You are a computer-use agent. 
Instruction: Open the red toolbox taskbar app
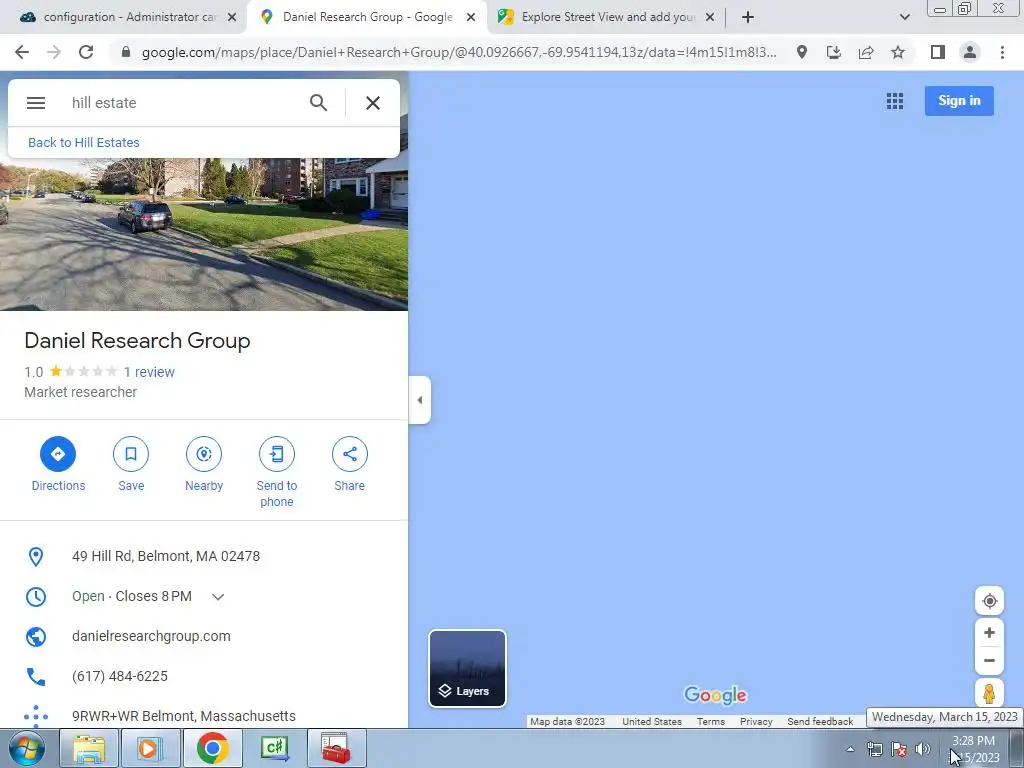(336, 748)
